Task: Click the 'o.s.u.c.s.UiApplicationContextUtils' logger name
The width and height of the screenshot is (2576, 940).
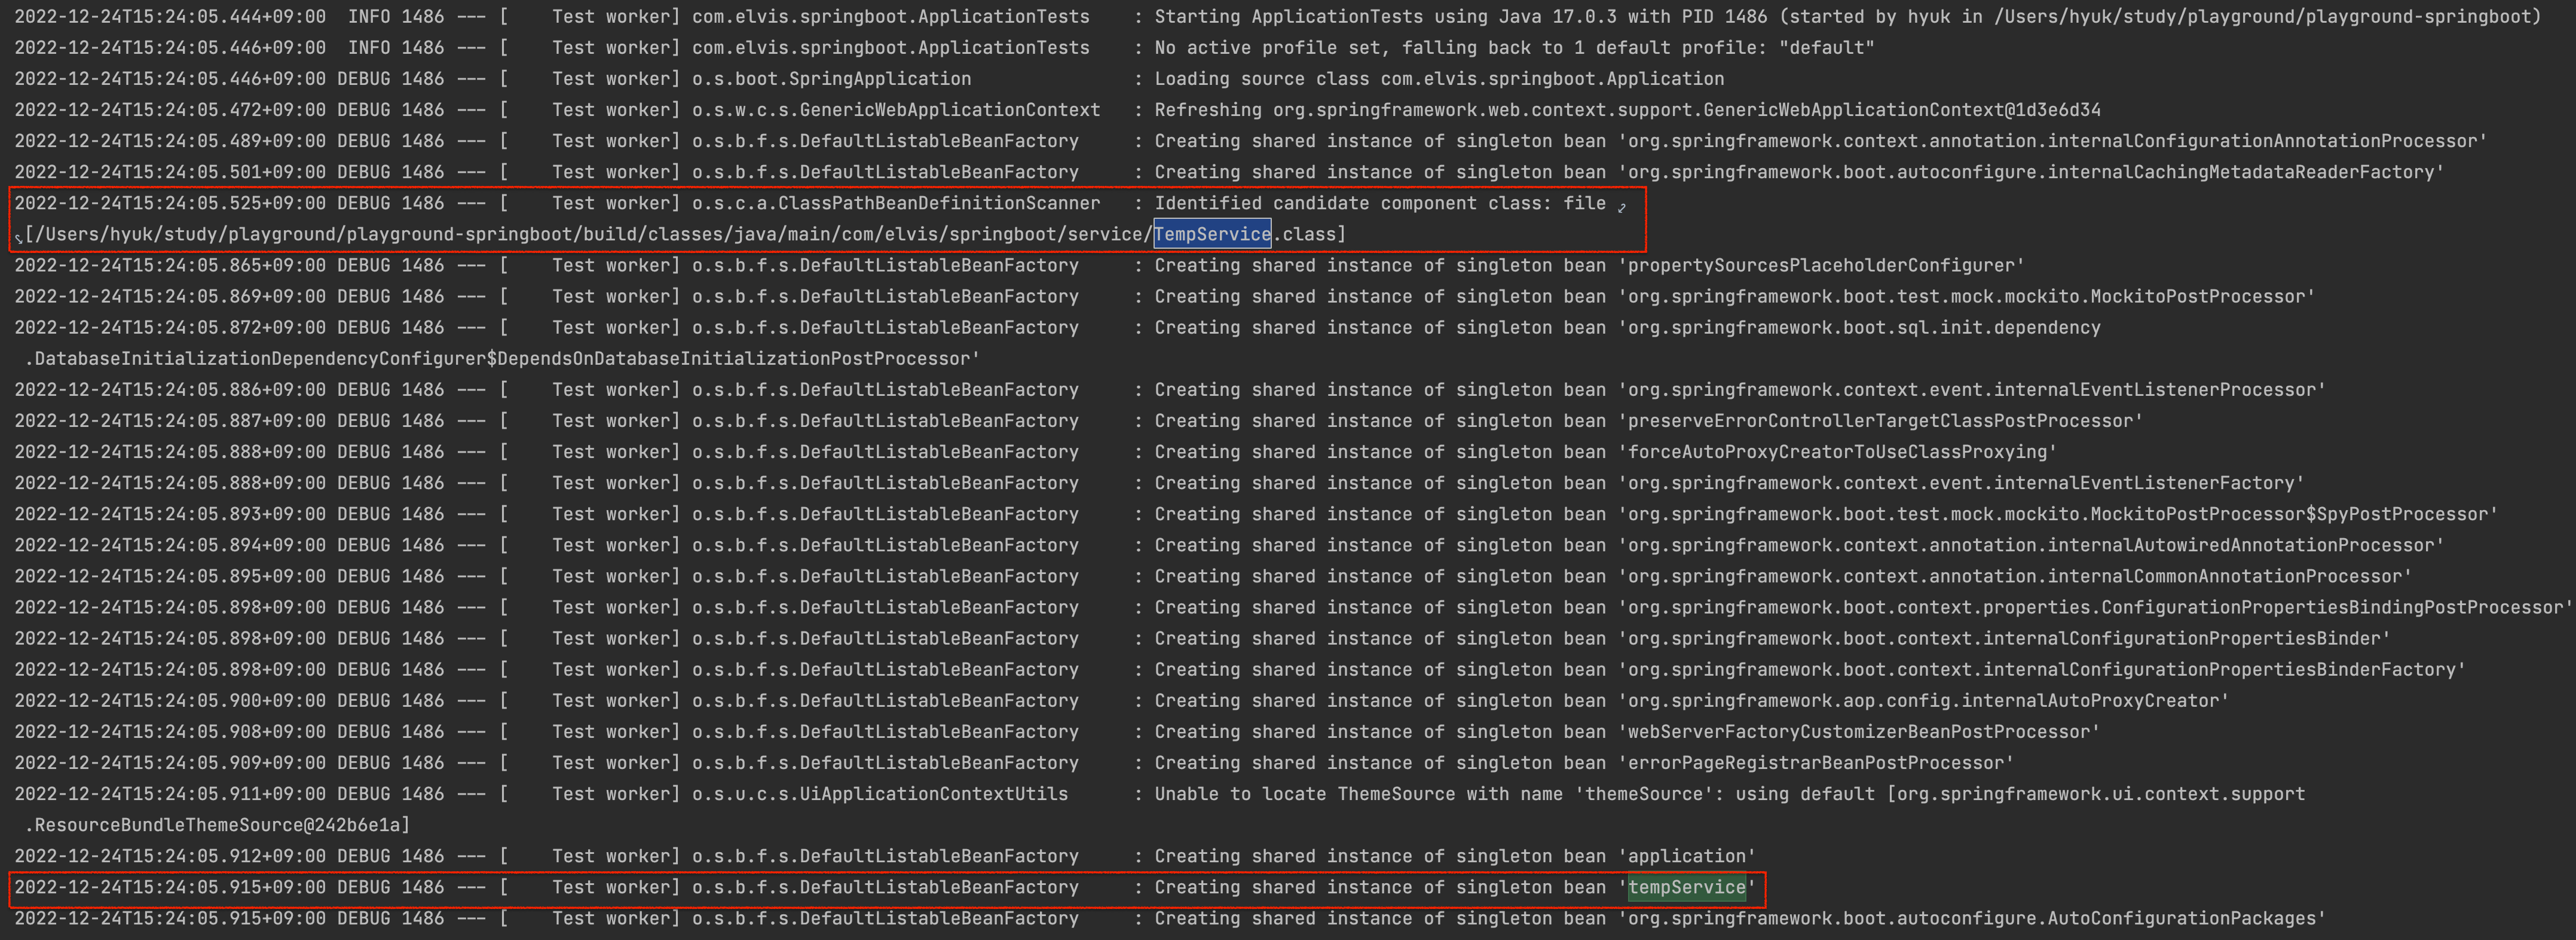Action: pyautogui.click(x=880, y=794)
